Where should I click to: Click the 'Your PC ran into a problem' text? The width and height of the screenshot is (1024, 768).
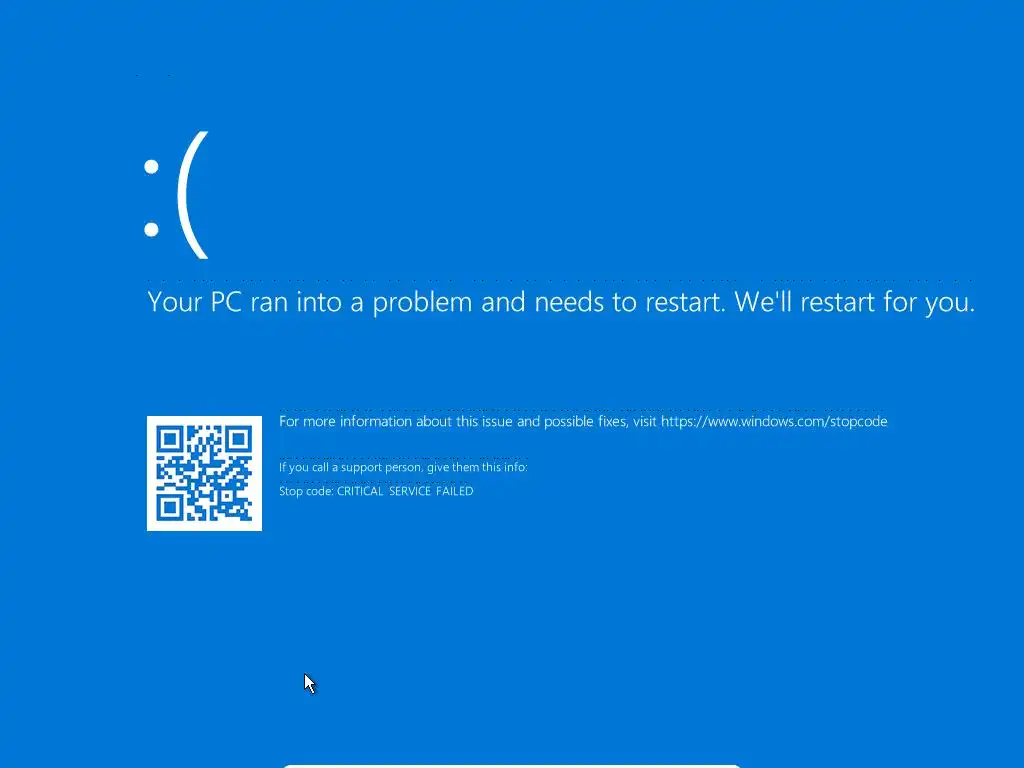point(310,302)
